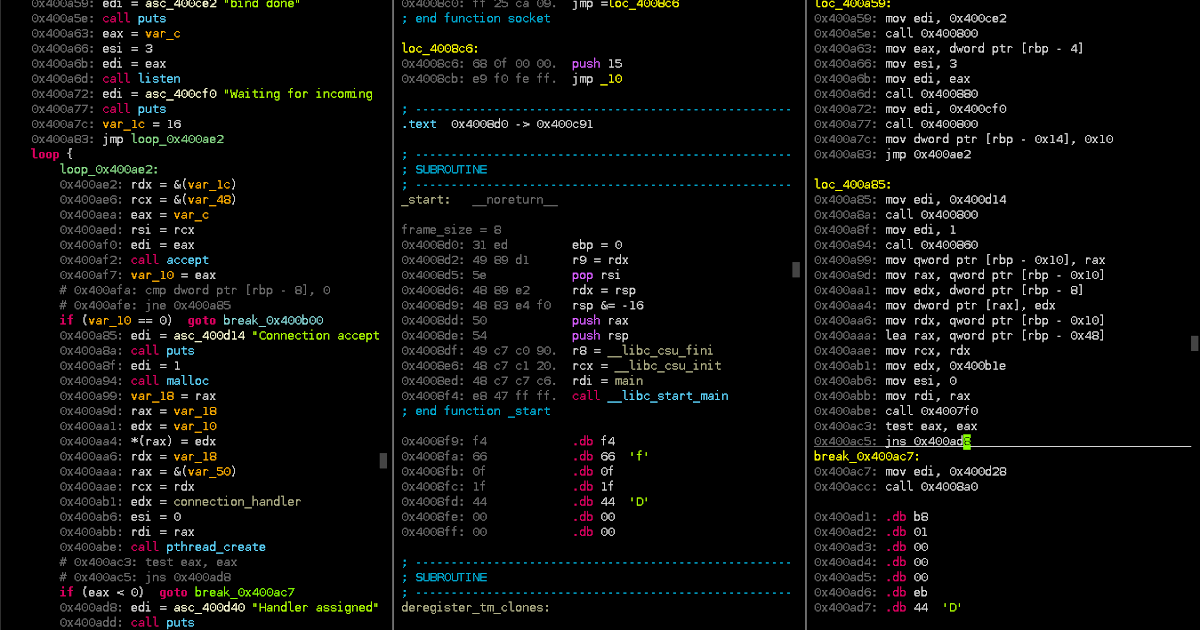
Task: Click the '; end function _start' comment
Action: 476,411
